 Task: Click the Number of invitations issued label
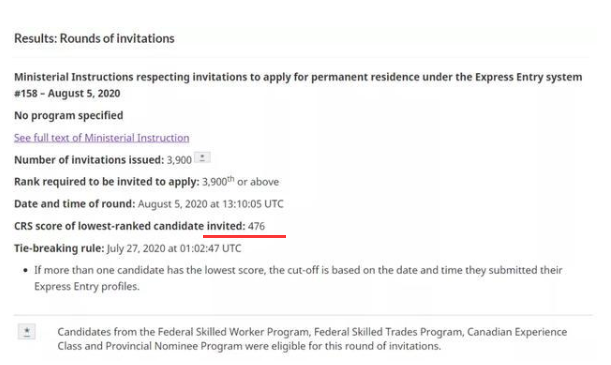point(89,160)
